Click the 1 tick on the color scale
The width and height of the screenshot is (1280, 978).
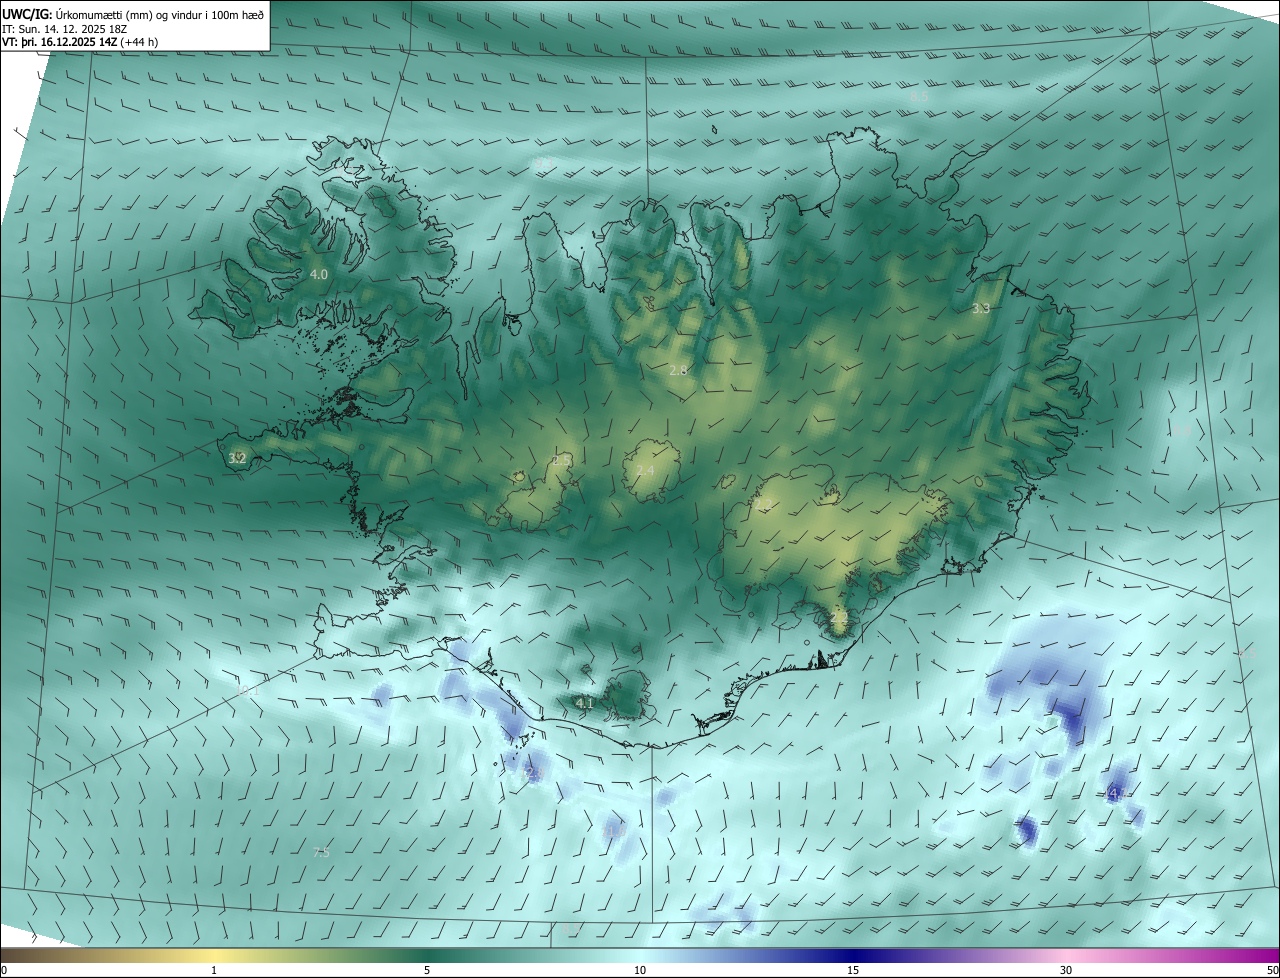215,970
